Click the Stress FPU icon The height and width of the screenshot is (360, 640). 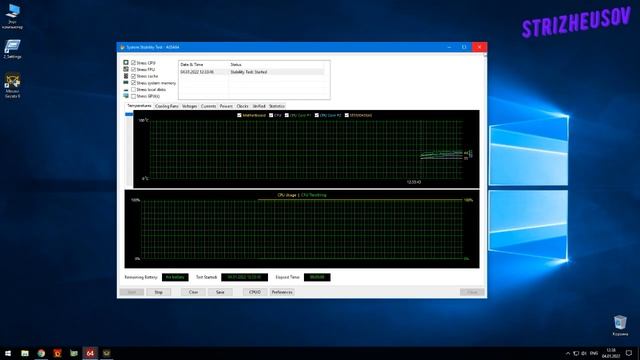click(126, 69)
